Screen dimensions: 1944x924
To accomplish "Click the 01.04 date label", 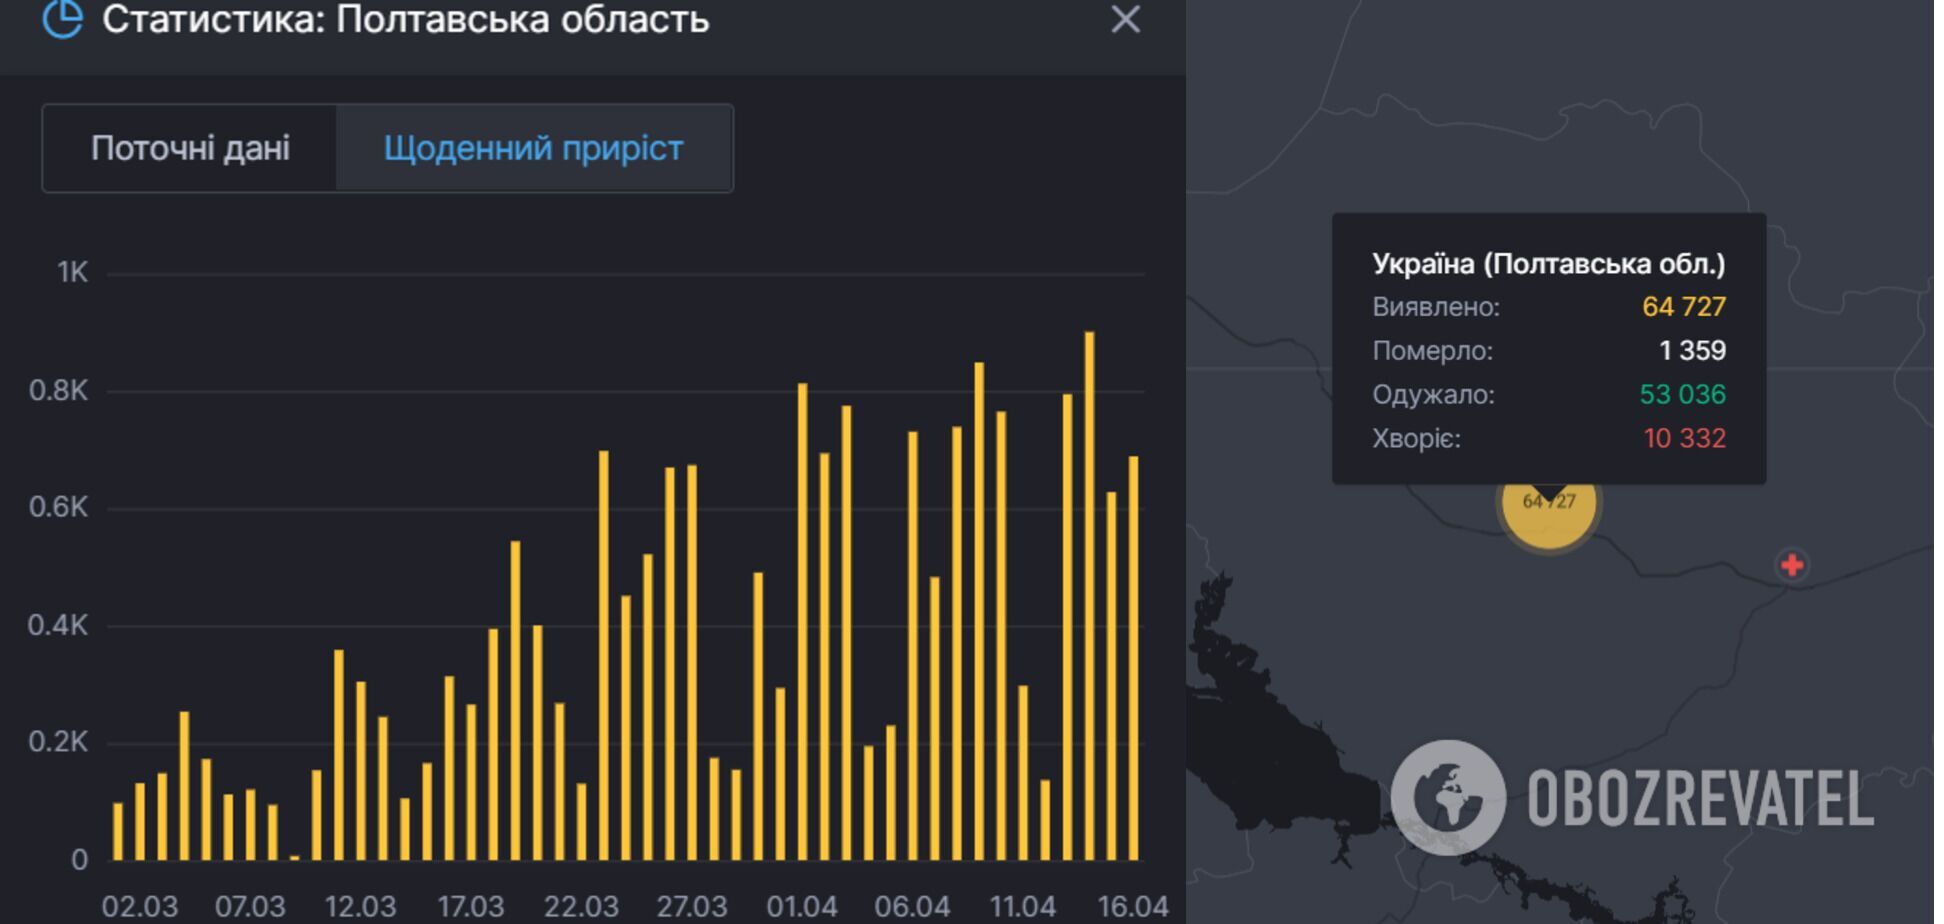I will tap(802, 907).
